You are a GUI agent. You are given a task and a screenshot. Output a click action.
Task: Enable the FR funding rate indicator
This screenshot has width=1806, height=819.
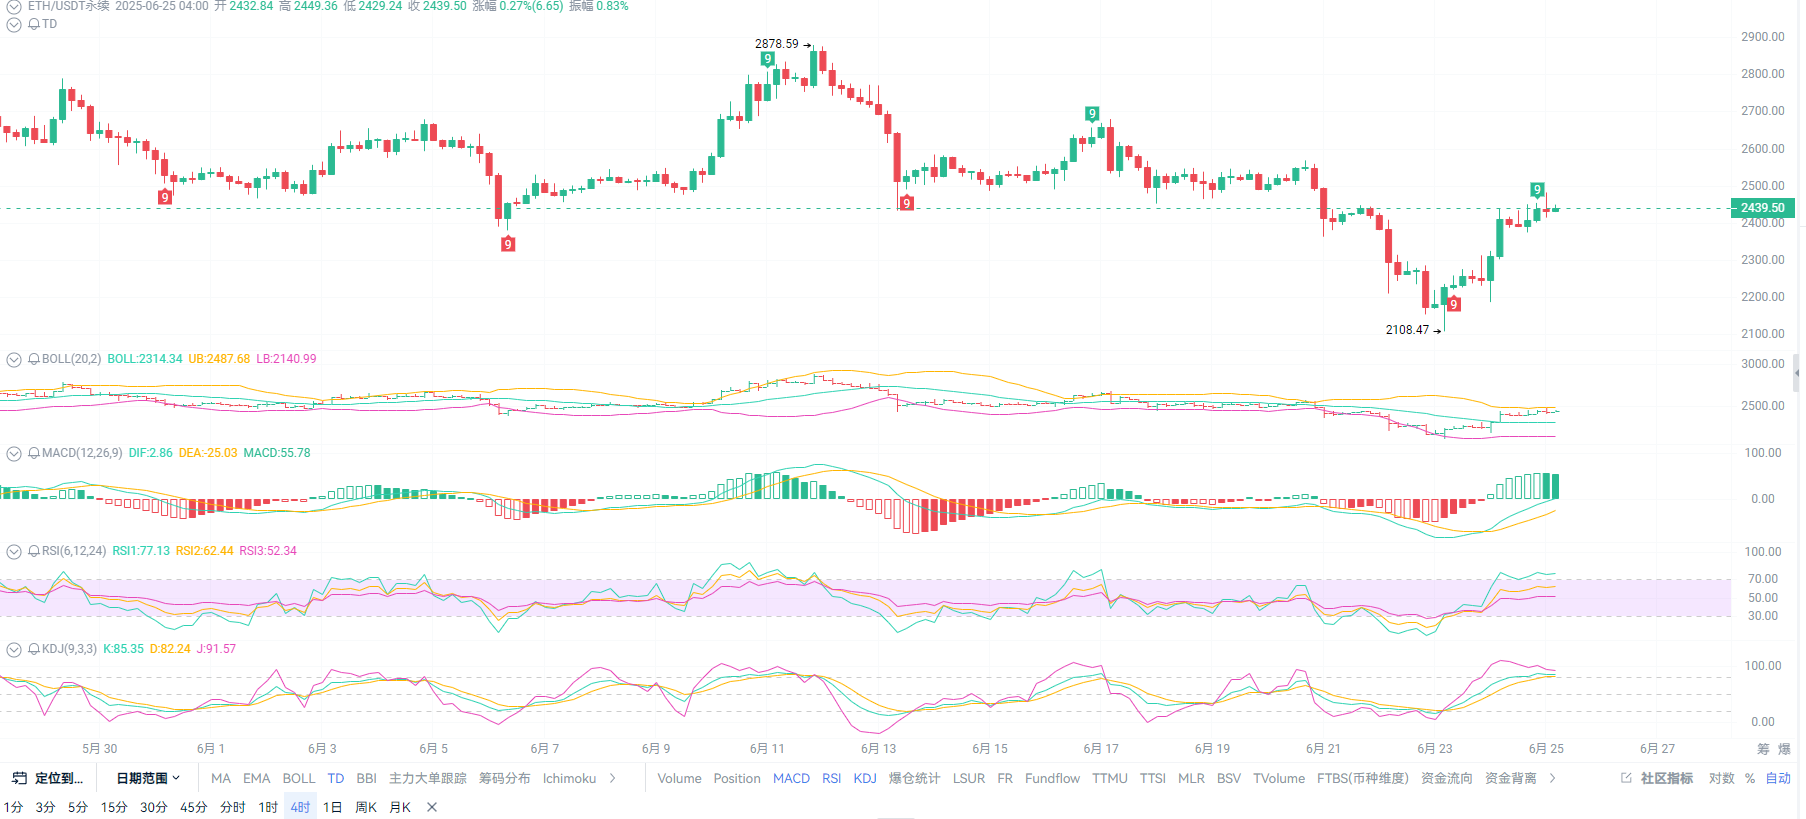[1005, 778]
